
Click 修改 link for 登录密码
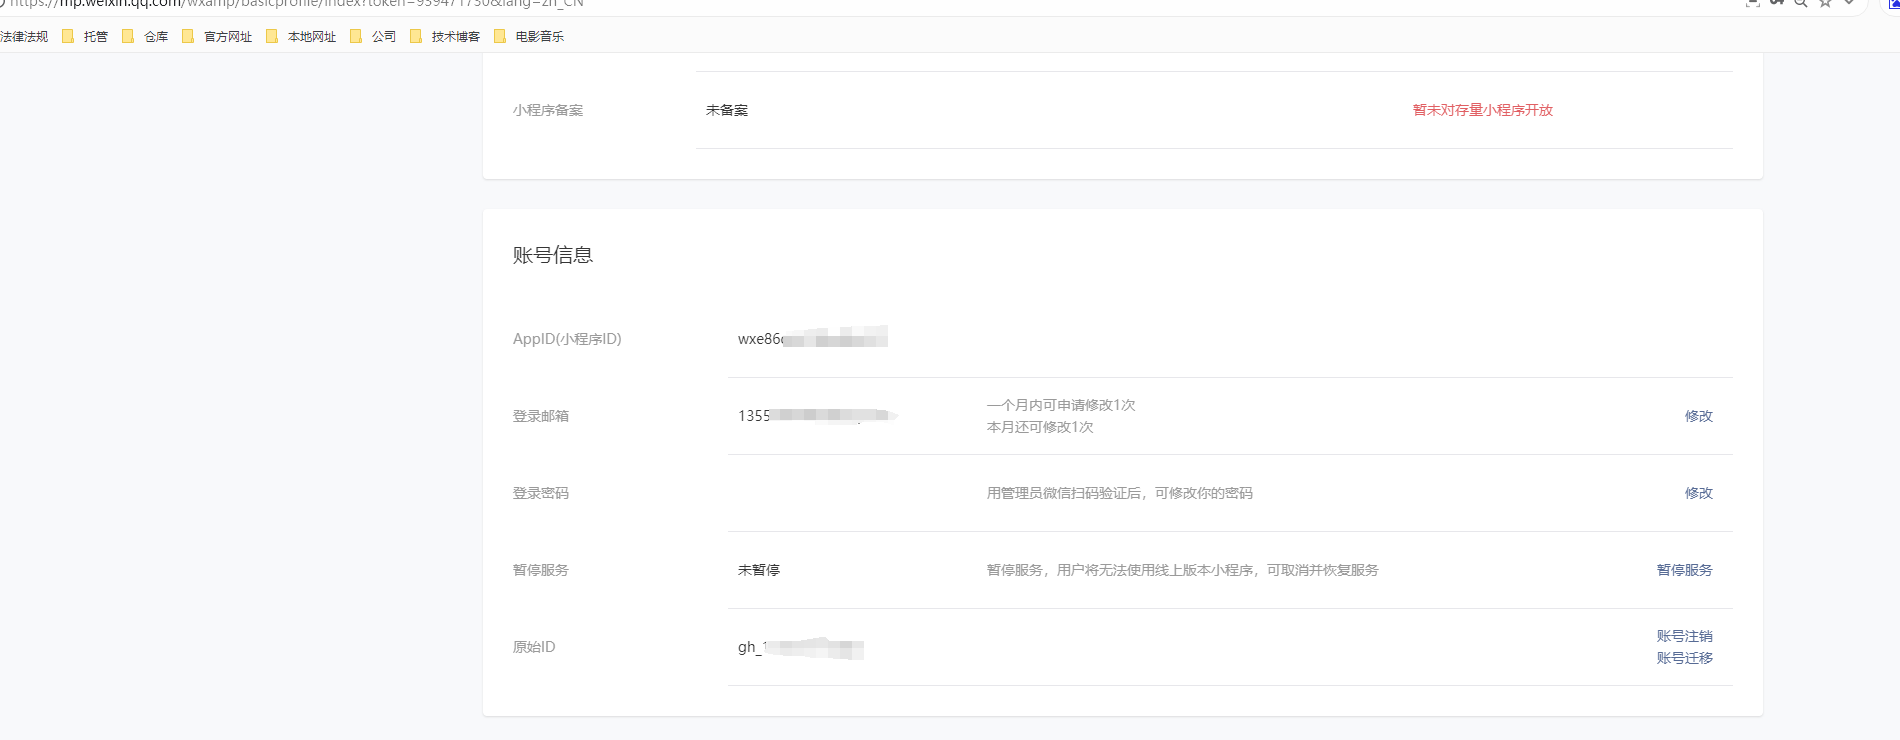pos(1698,493)
